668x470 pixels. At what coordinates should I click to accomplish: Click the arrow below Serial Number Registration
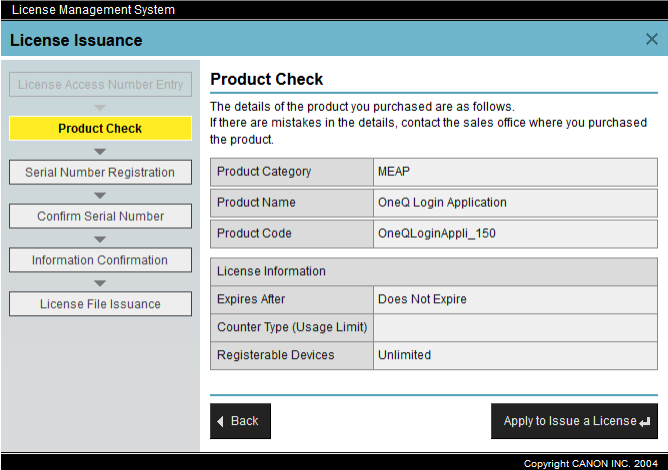(100, 195)
